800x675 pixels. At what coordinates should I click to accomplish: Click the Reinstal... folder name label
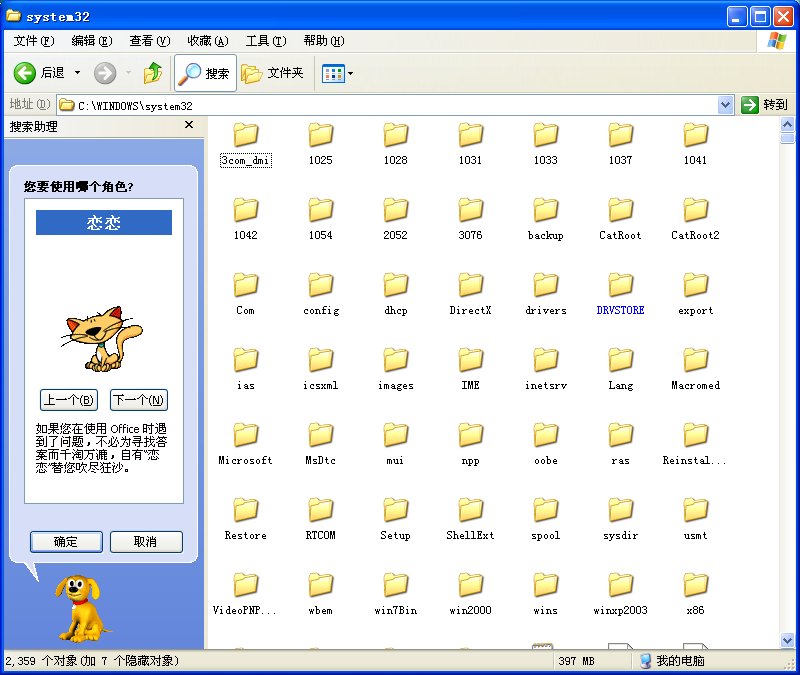(x=694, y=460)
